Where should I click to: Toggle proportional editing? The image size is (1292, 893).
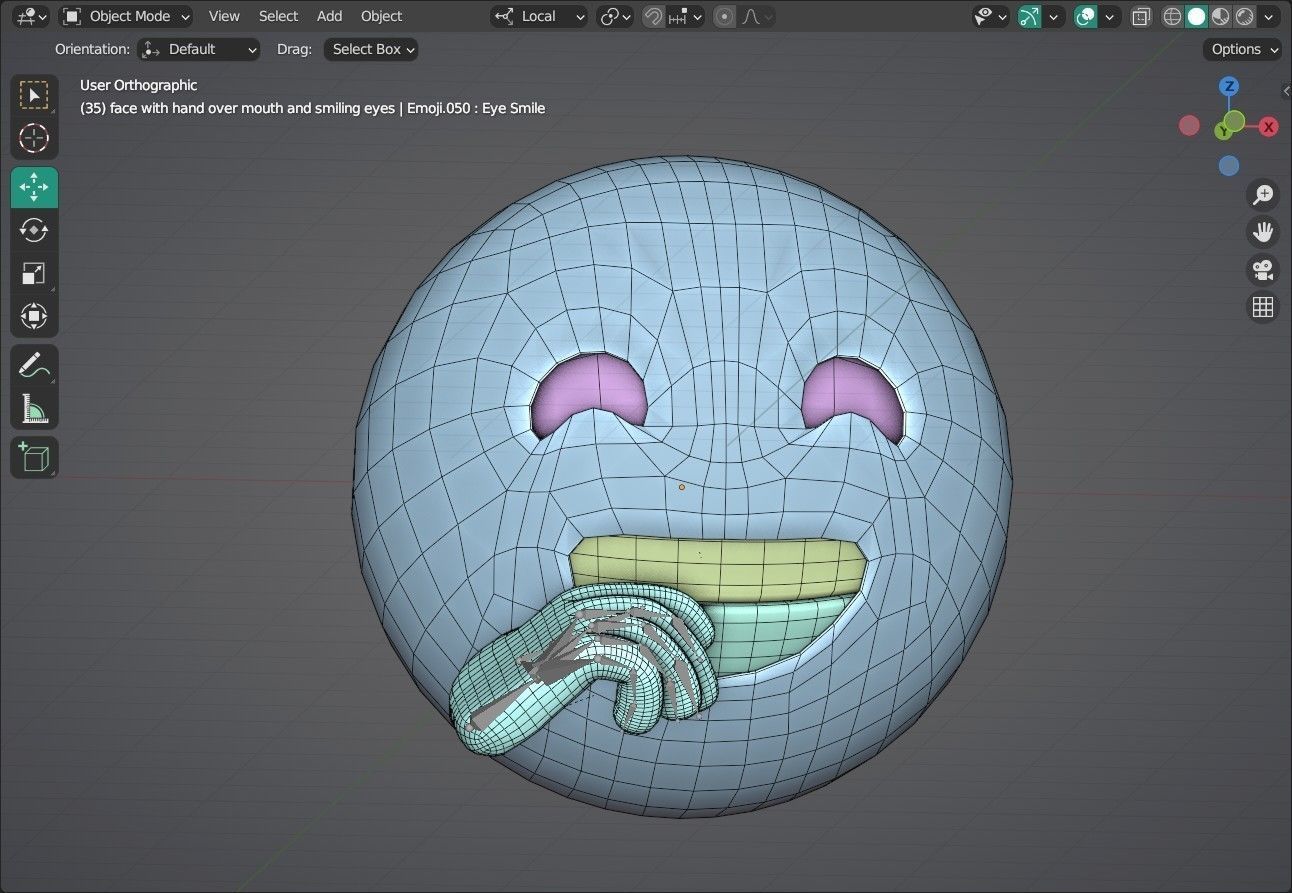coord(724,16)
